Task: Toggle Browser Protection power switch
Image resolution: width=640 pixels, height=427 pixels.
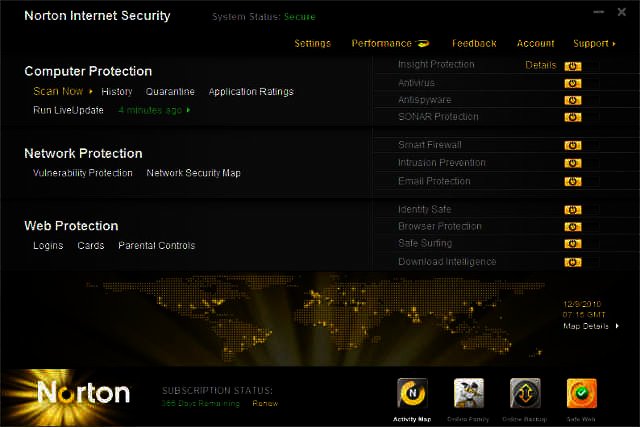Action: [573, 227]
